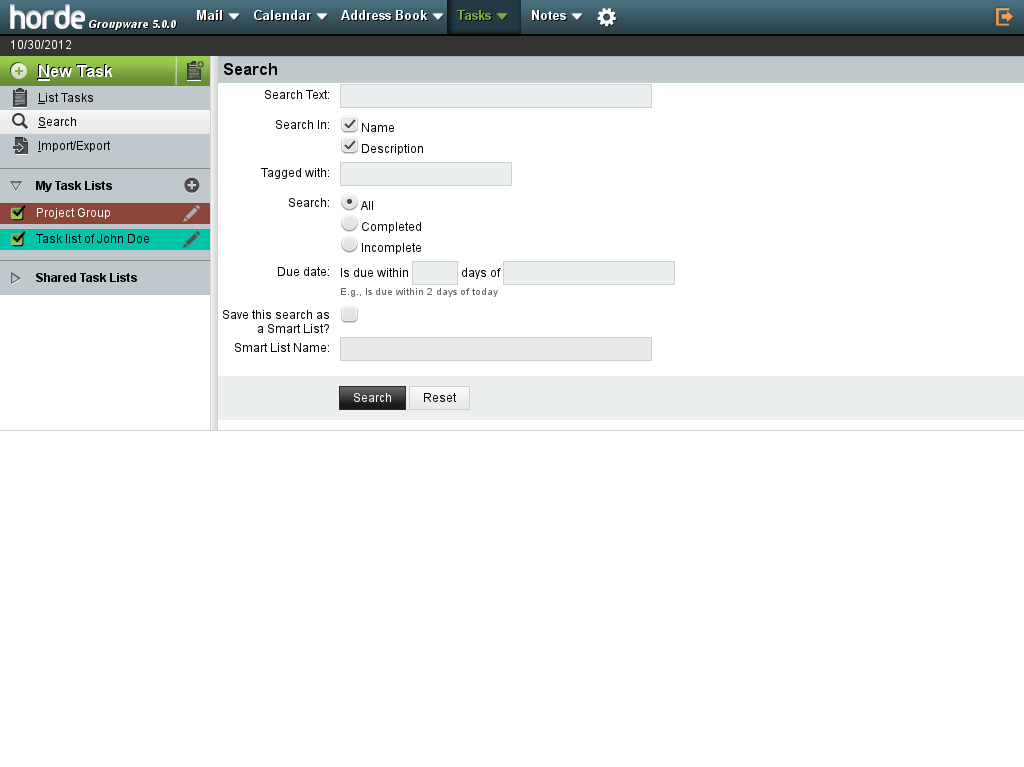Add a new task list with plus icon
The width and height of the screenshot is (1024, 767).
tap(191, 186)
